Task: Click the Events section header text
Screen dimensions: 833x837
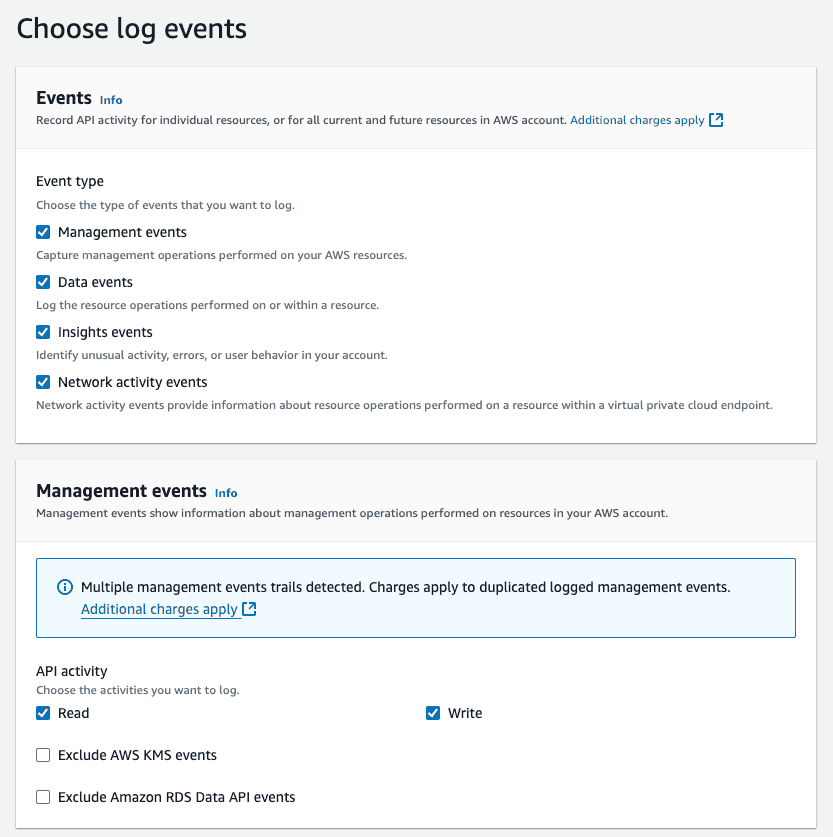Action: click(x=62, y=97)
